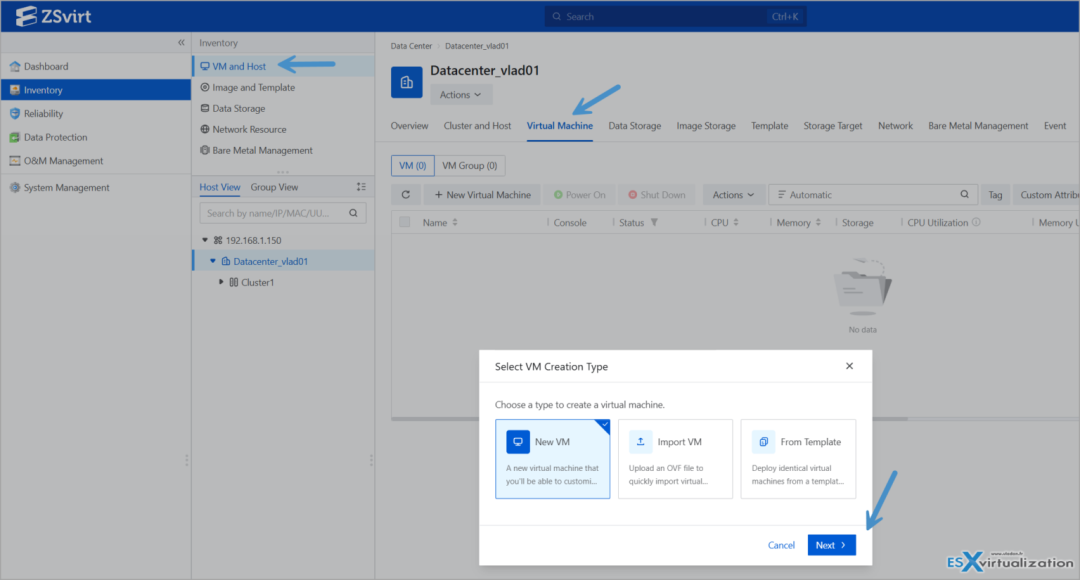The height and width of the screenshot is (580, 1080).
Task: Click the global Search field
Action: click(x=675, y=17)
